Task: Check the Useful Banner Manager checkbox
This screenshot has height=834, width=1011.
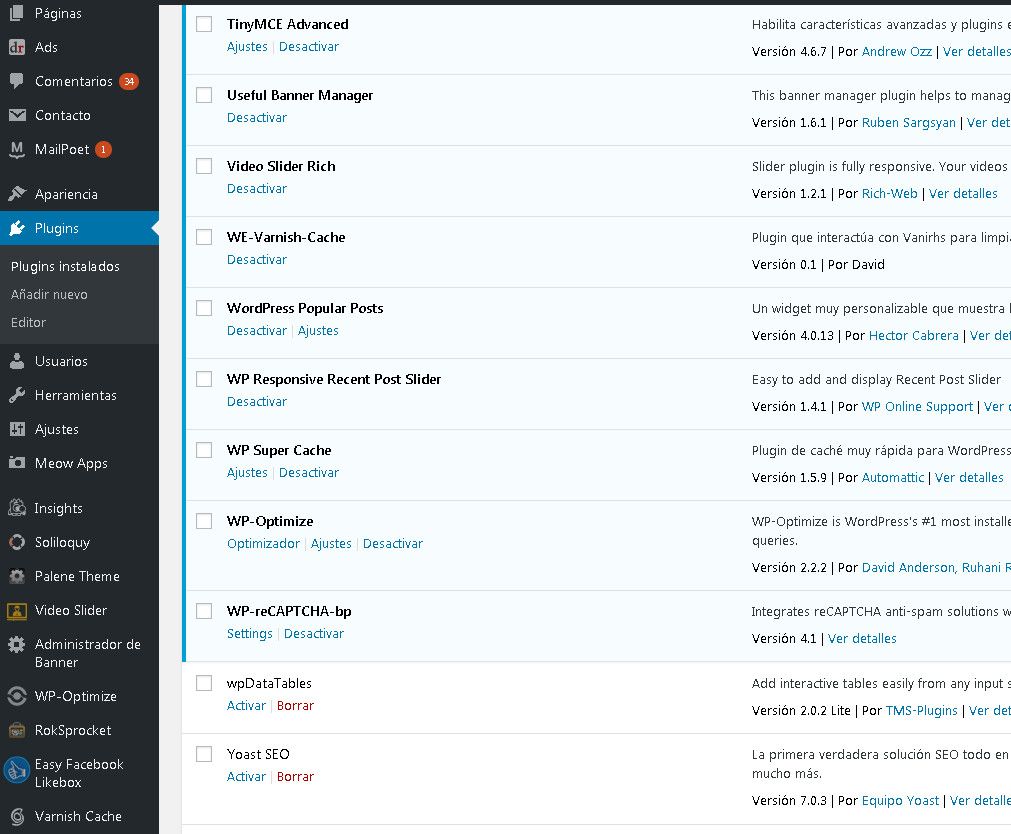Action: point(204,95)
